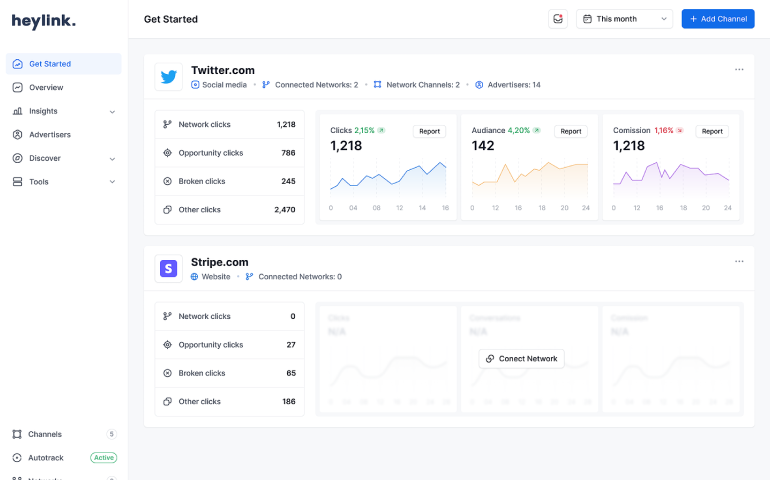Click the Add Channel button
Viewport: 770px width, 480px height.
point(718,19)
